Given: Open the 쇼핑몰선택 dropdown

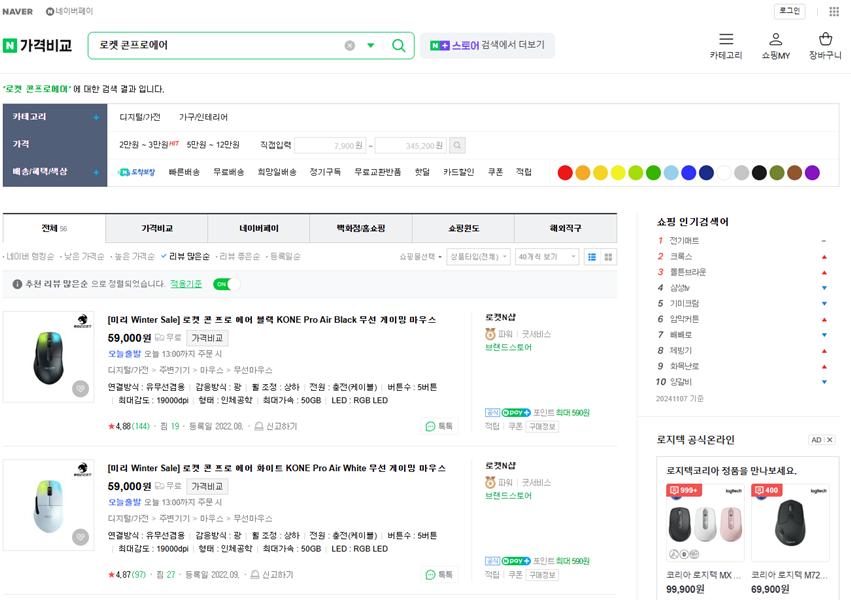Looking at the screenshot, I should coord(421,257).
